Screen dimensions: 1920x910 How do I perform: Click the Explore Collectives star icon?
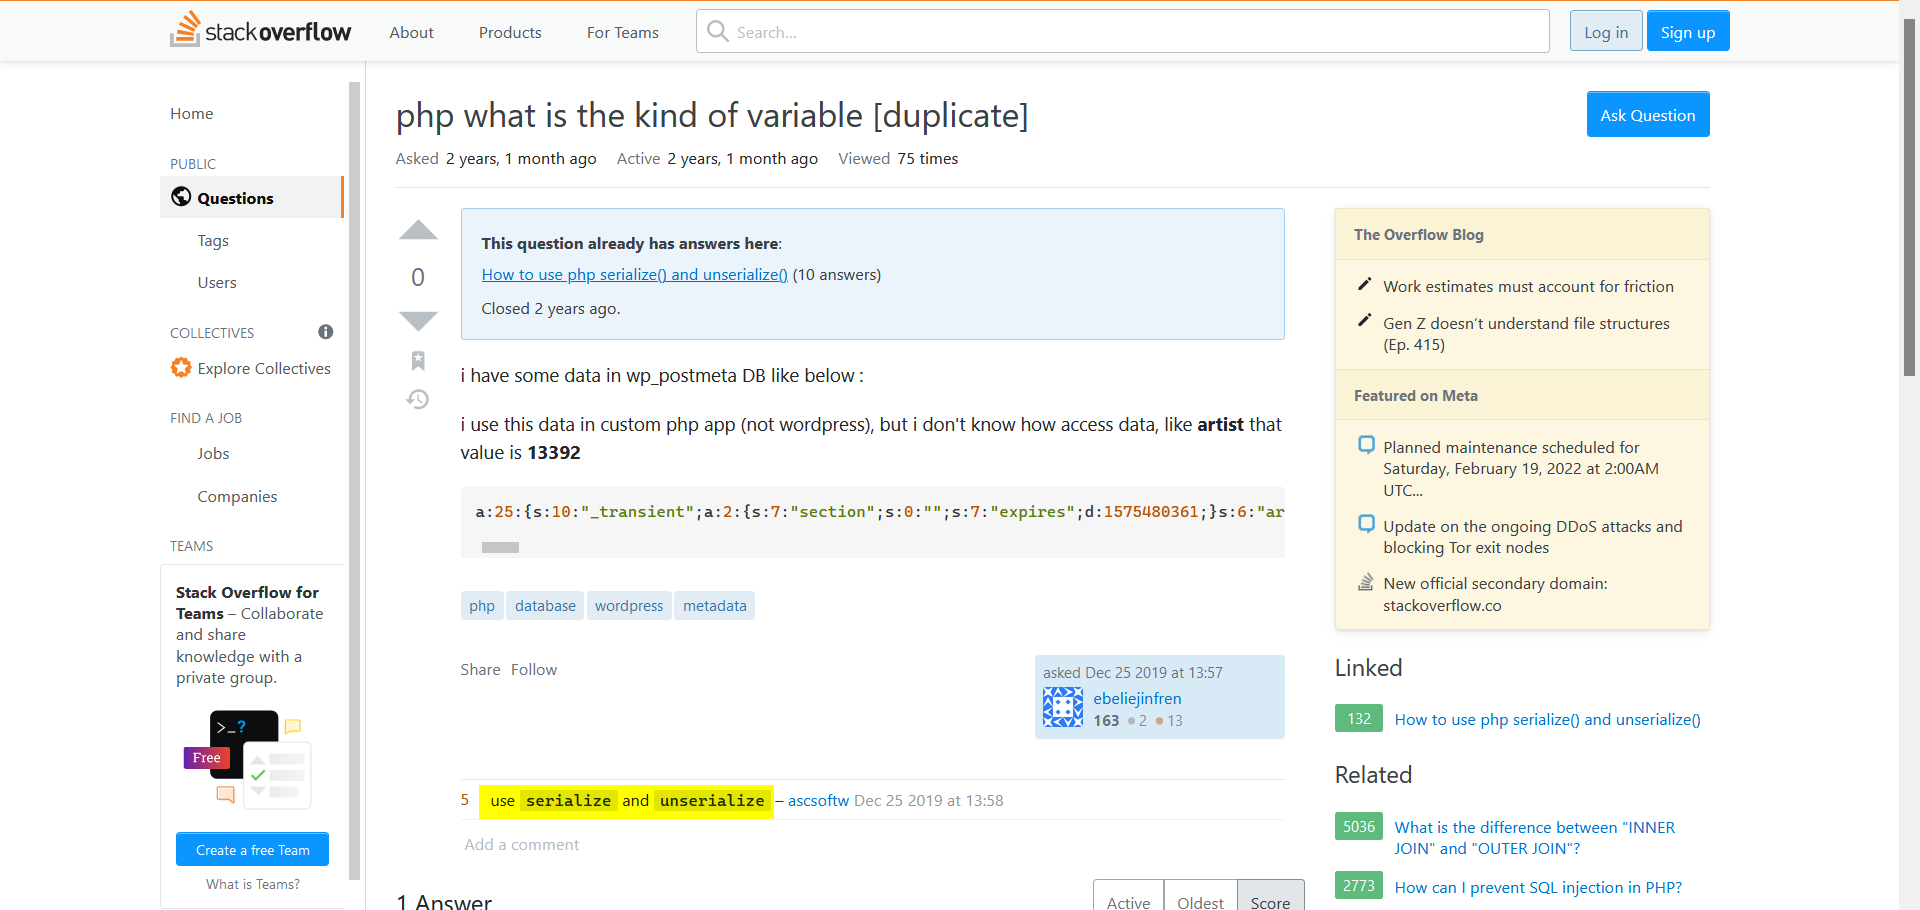tap(181, 368)
